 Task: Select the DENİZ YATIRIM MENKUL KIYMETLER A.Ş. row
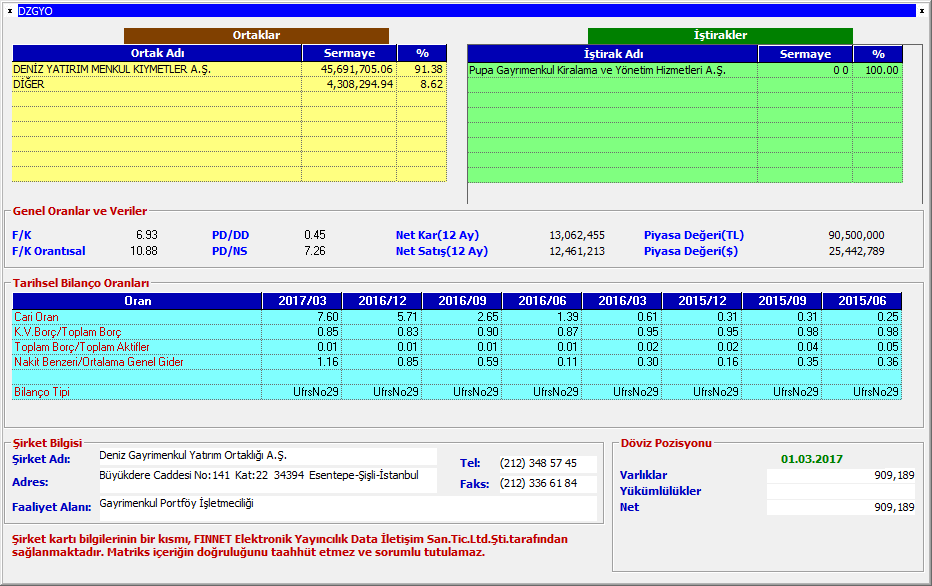point(229,69)
